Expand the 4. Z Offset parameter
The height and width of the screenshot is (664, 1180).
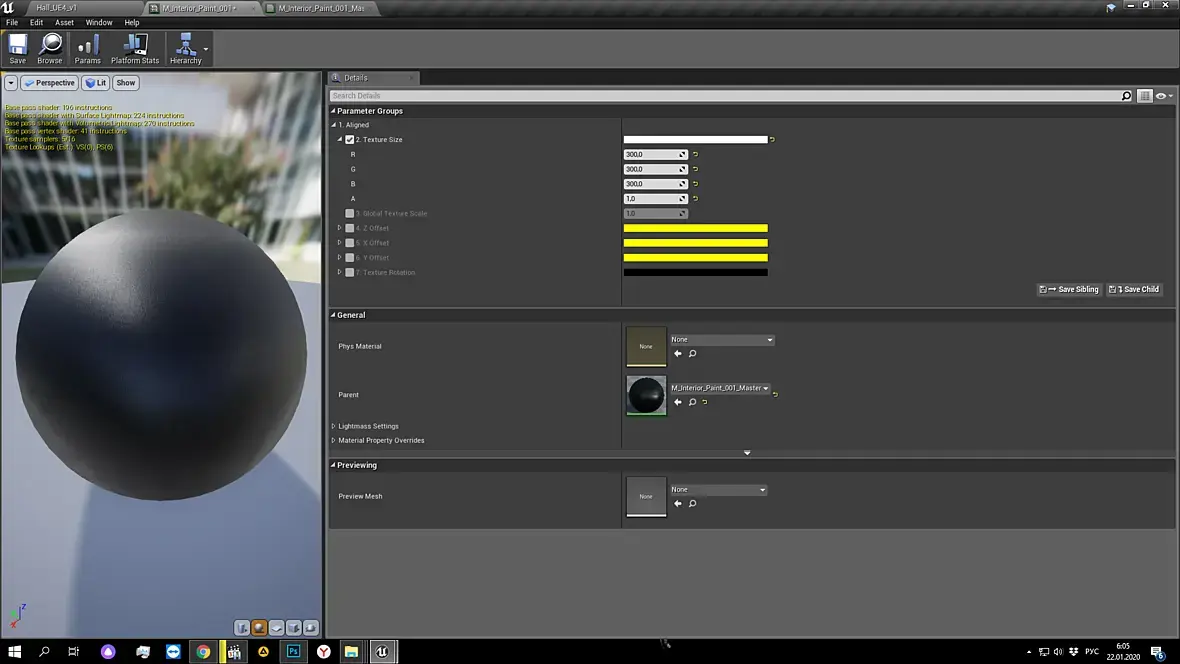[339, 228]
